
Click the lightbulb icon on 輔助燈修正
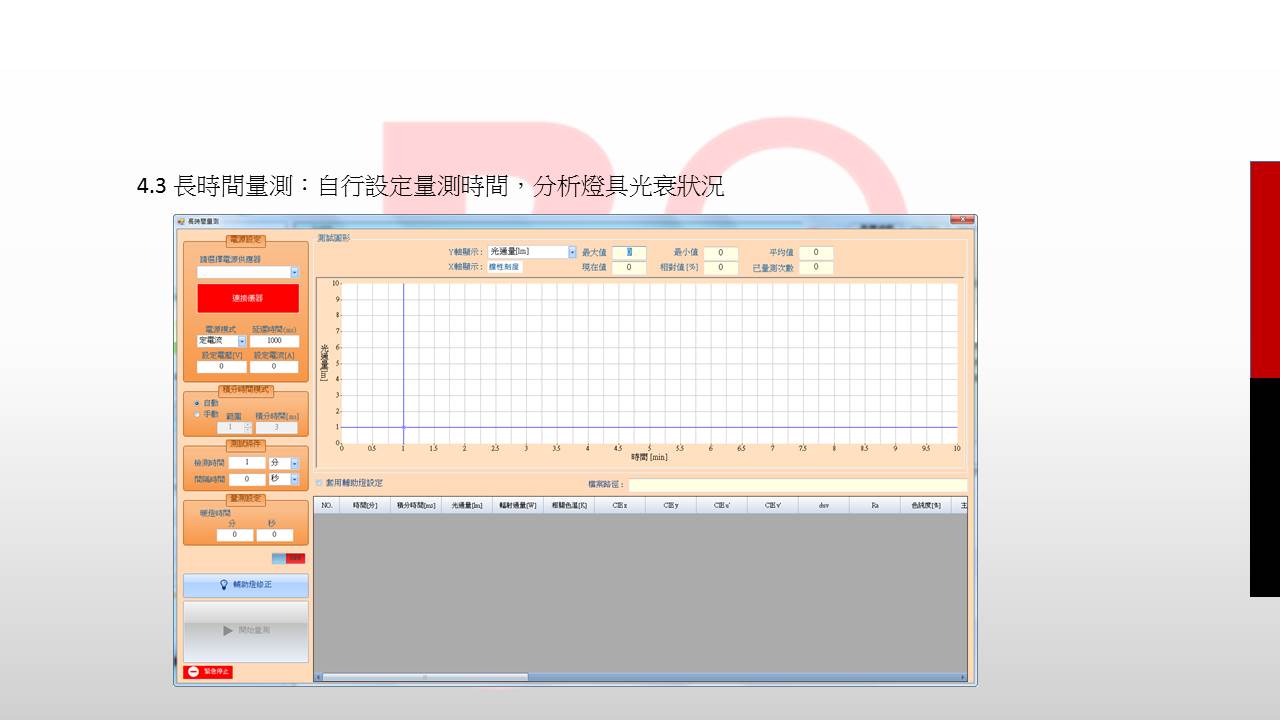(x=224, y=585)
